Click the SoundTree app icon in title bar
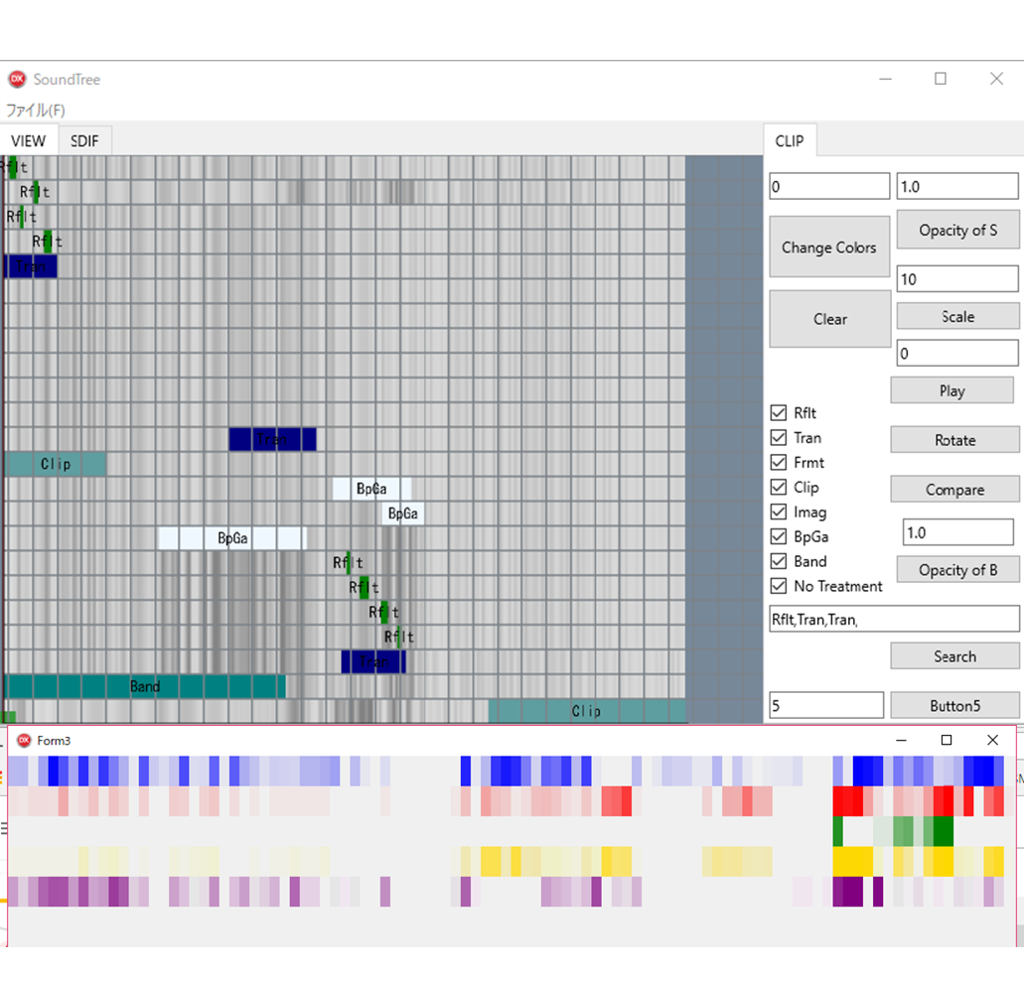Screen dimensions: 1024x1007 [17, 79]
